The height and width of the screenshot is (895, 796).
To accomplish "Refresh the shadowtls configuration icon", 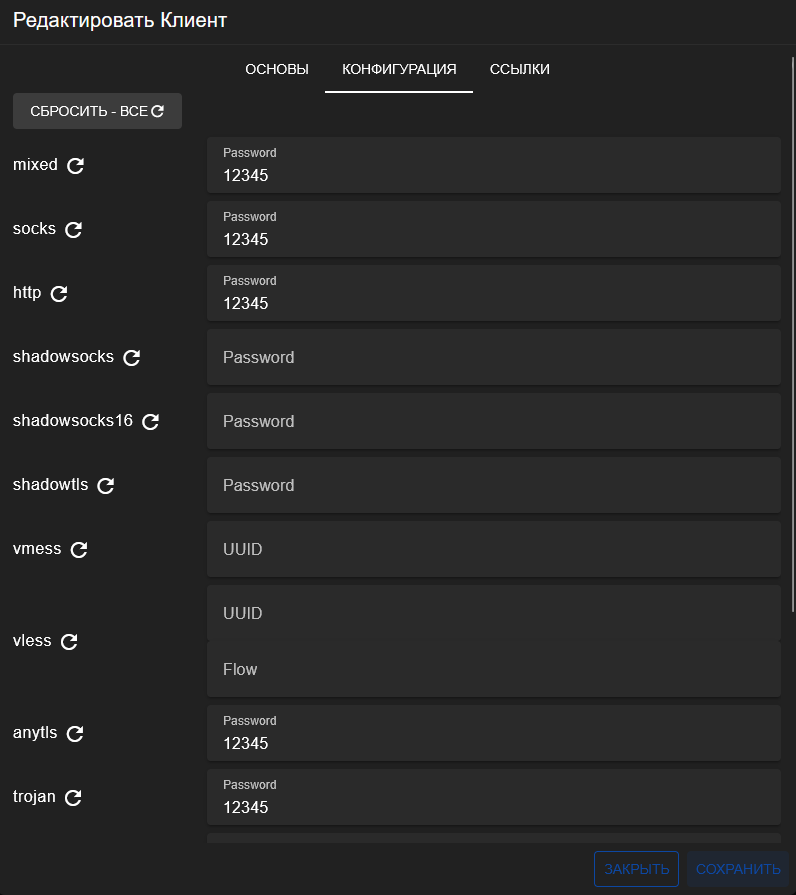I will pyautogui.click(x=106, y=486).
